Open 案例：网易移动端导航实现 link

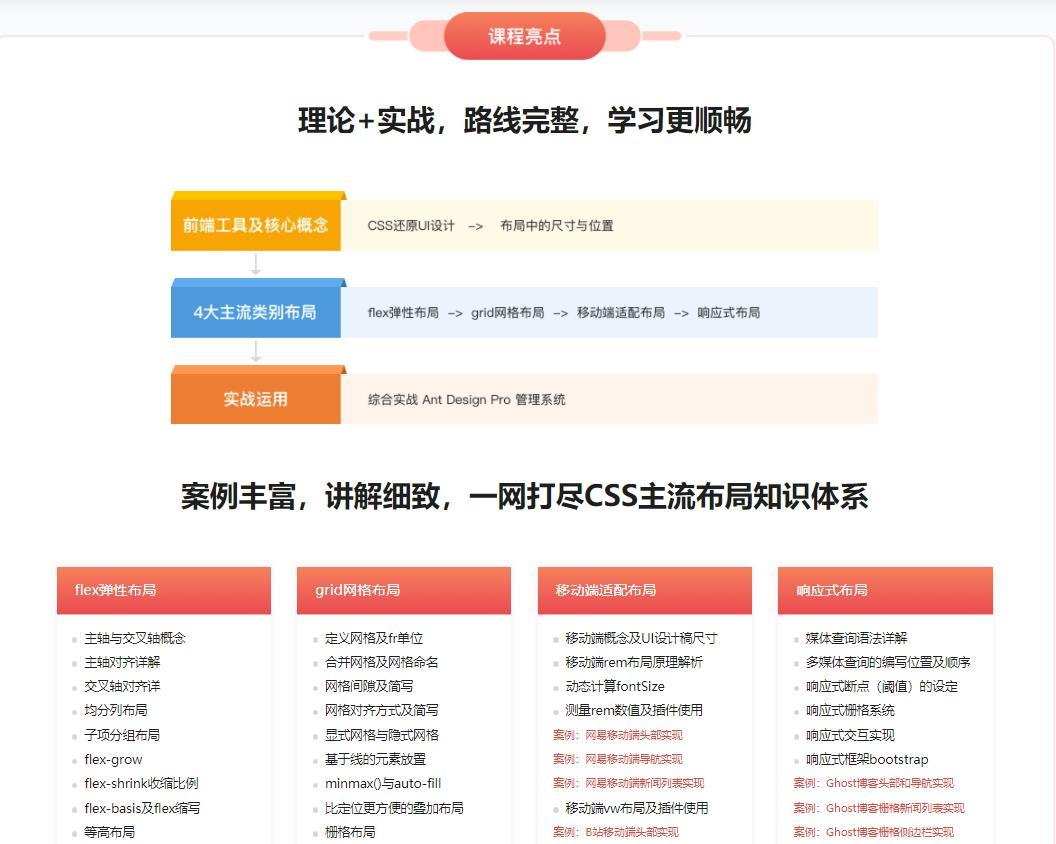617,759
